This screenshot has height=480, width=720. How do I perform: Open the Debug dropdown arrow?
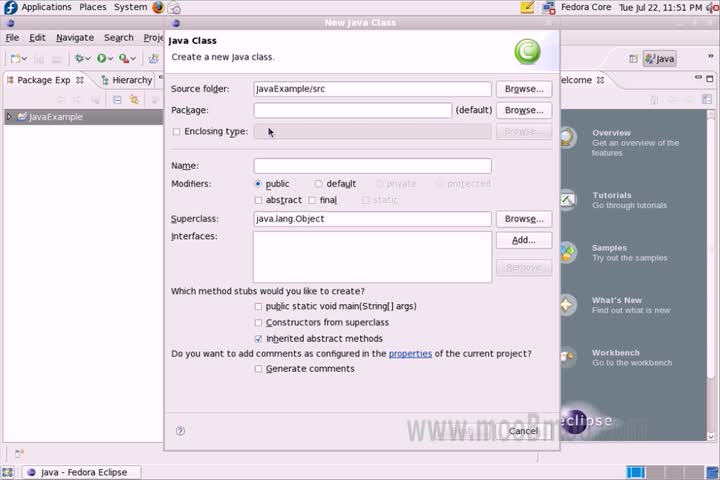point(88,59)
